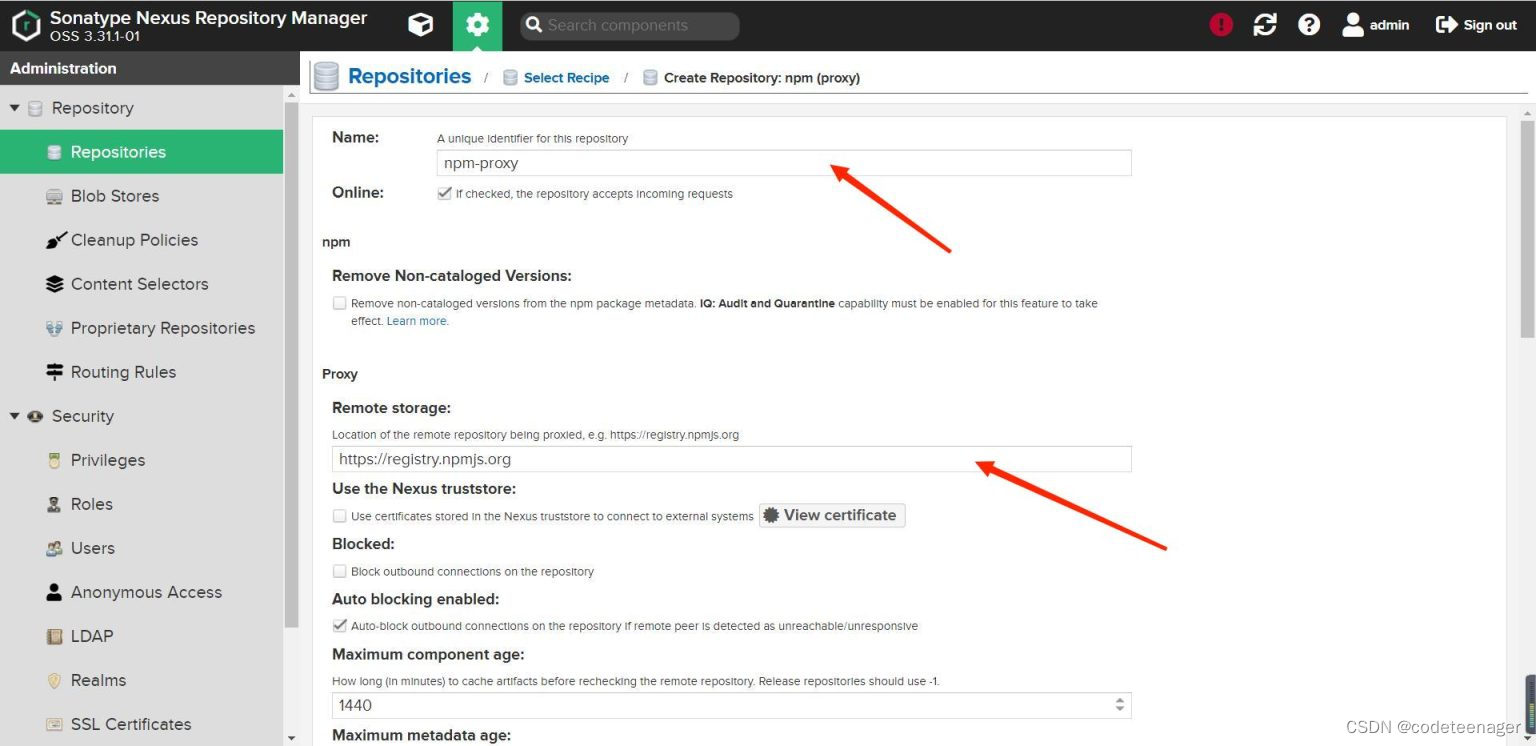Click the Content Selectors layers icon
Viewport: 1536px width, 746px height.
(54, 284)
